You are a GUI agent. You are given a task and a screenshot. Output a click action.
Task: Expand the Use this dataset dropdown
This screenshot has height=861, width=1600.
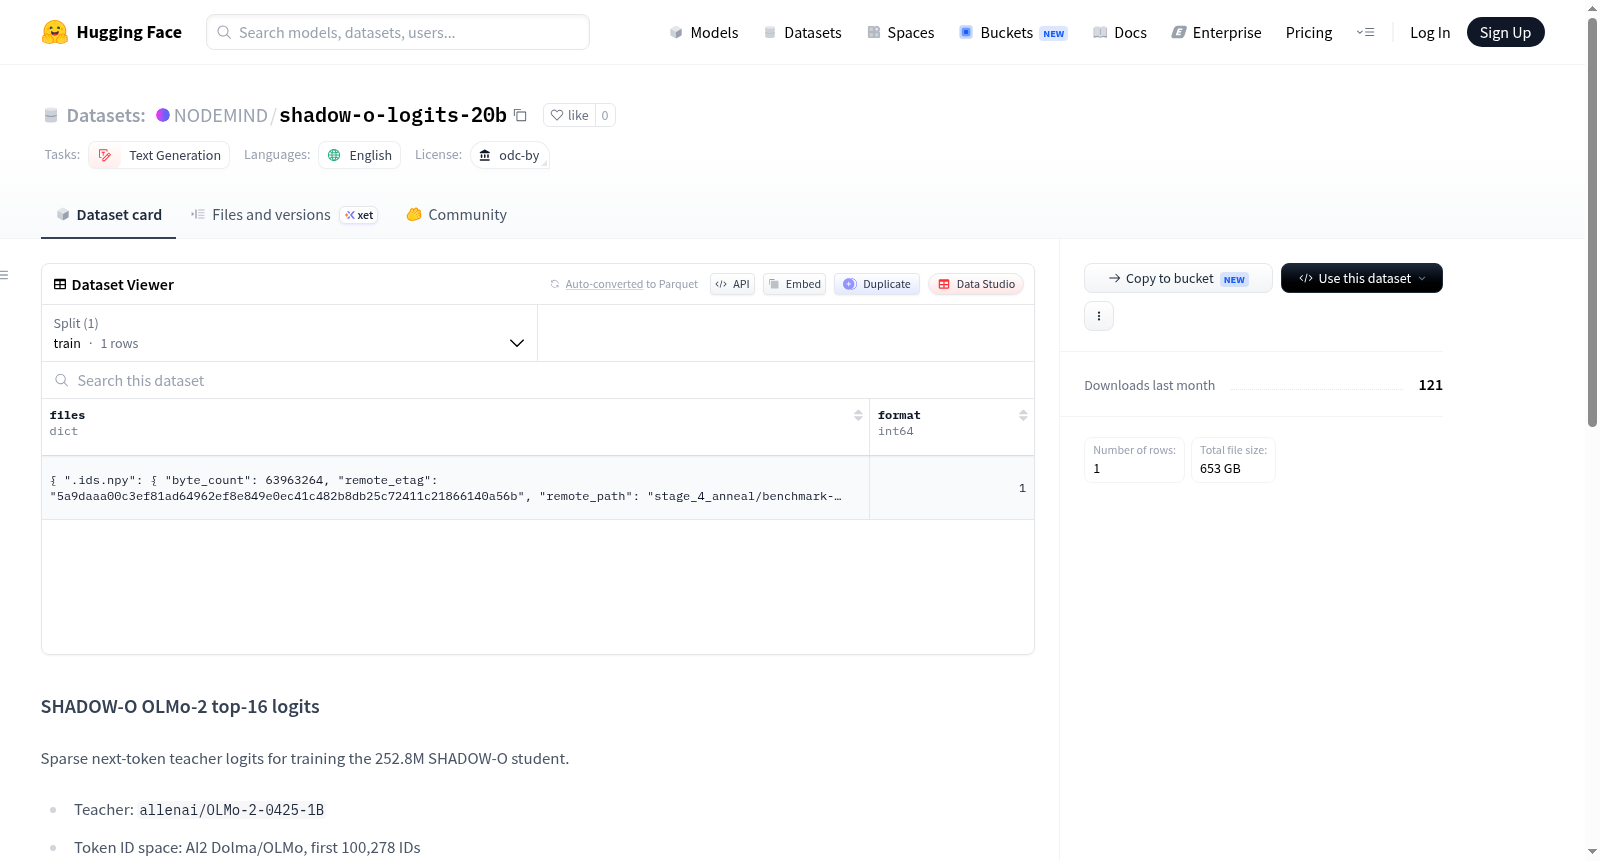(x=1362, y=278)
